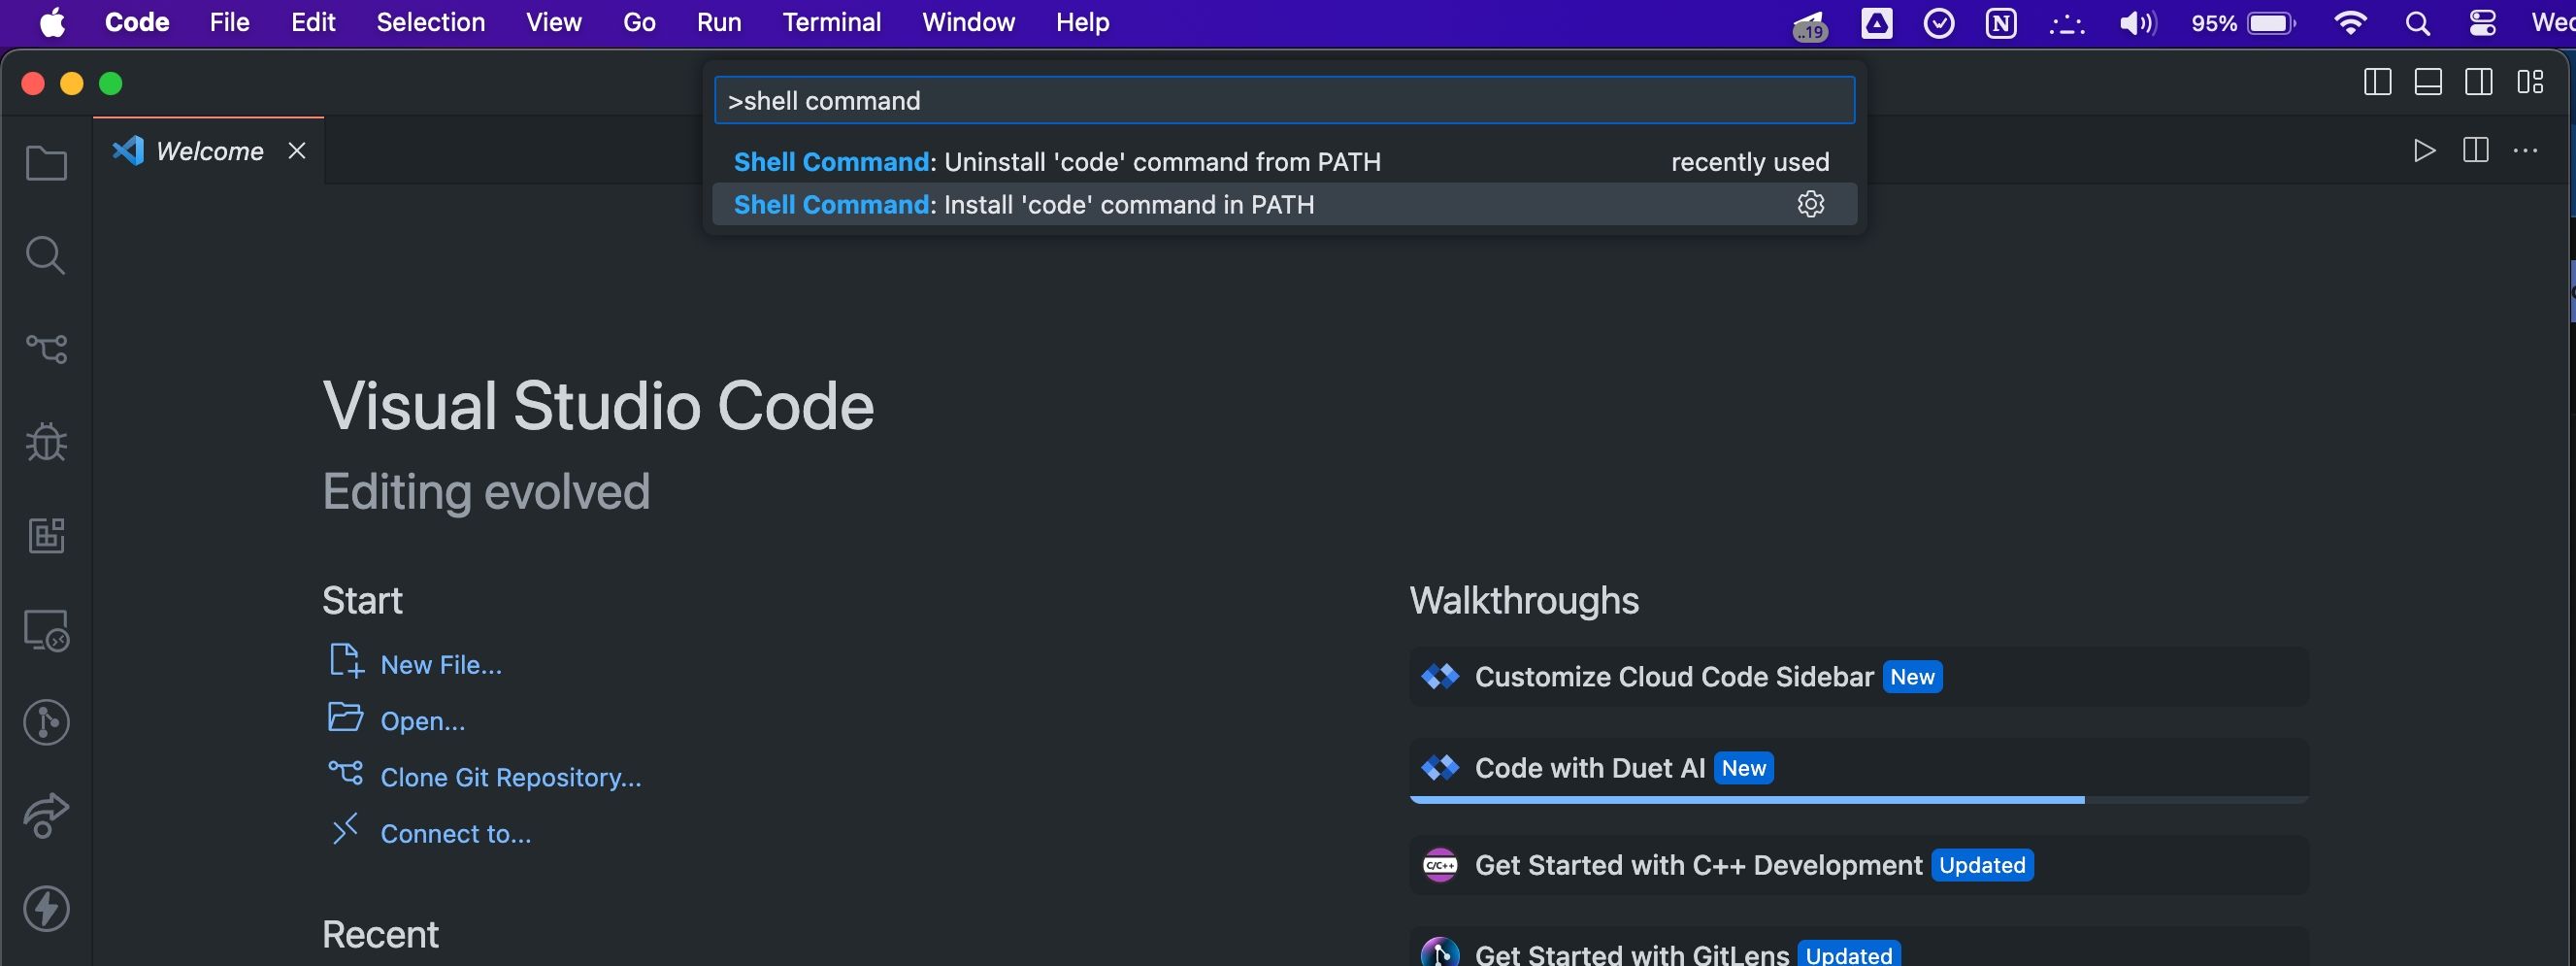Viewport: 2576px width, 966px height.
Task: Open the gear on Install 'code' command entry
Action: coord(1811,204)
